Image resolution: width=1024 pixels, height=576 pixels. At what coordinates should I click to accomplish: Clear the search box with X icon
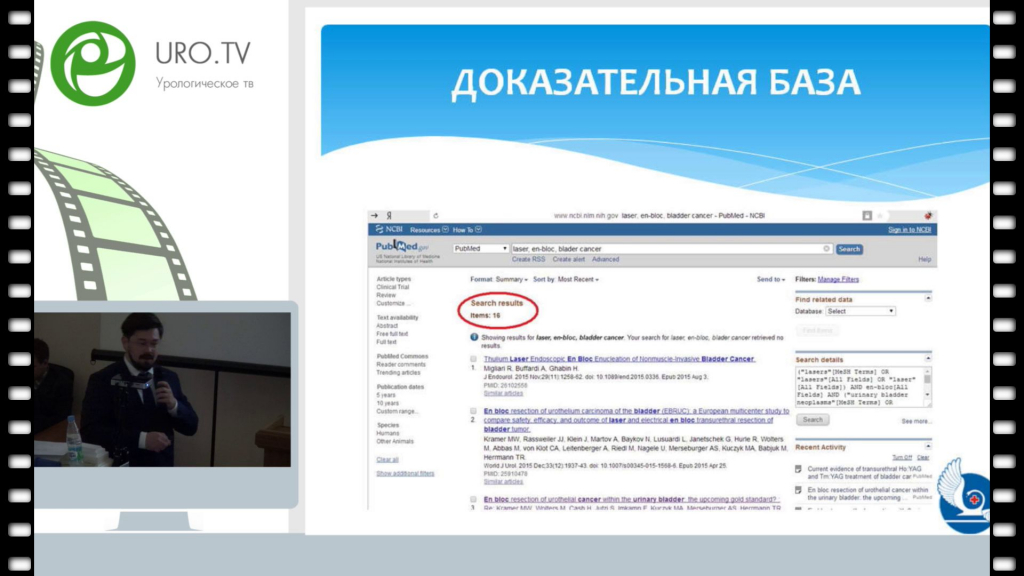(826, 249)
